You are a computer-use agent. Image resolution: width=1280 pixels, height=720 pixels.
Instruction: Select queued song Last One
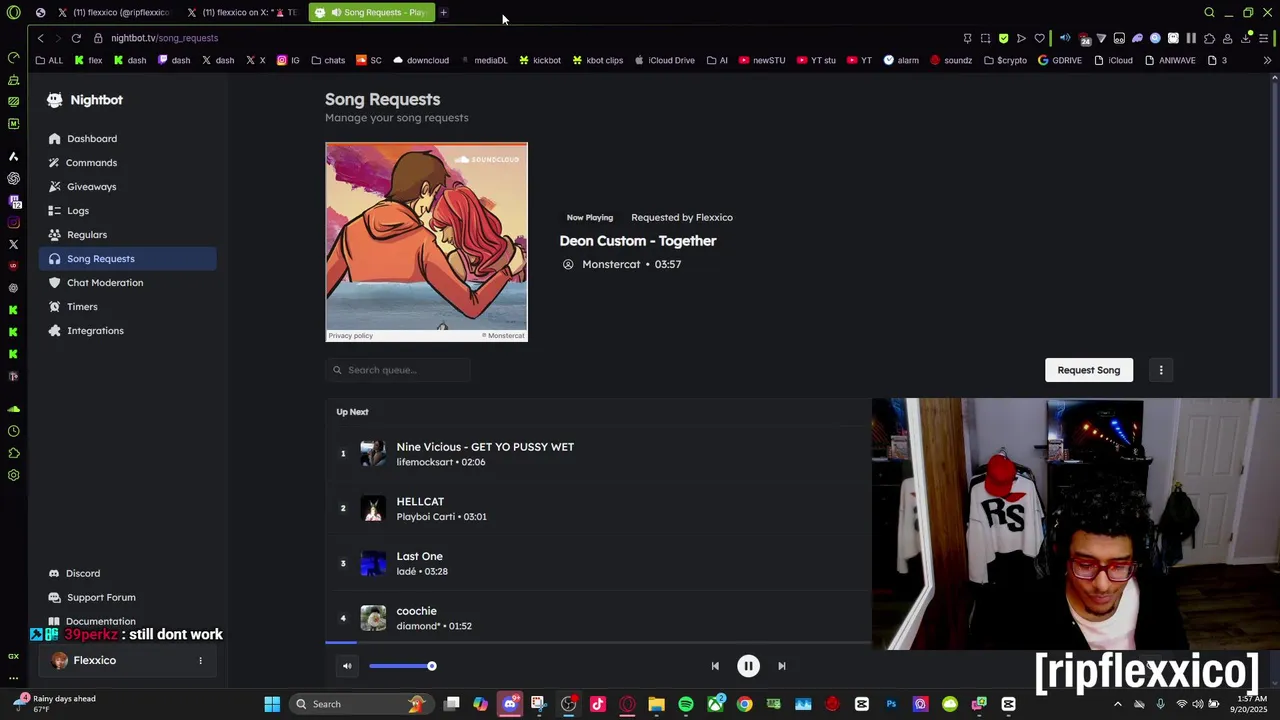tap(598, 563)
